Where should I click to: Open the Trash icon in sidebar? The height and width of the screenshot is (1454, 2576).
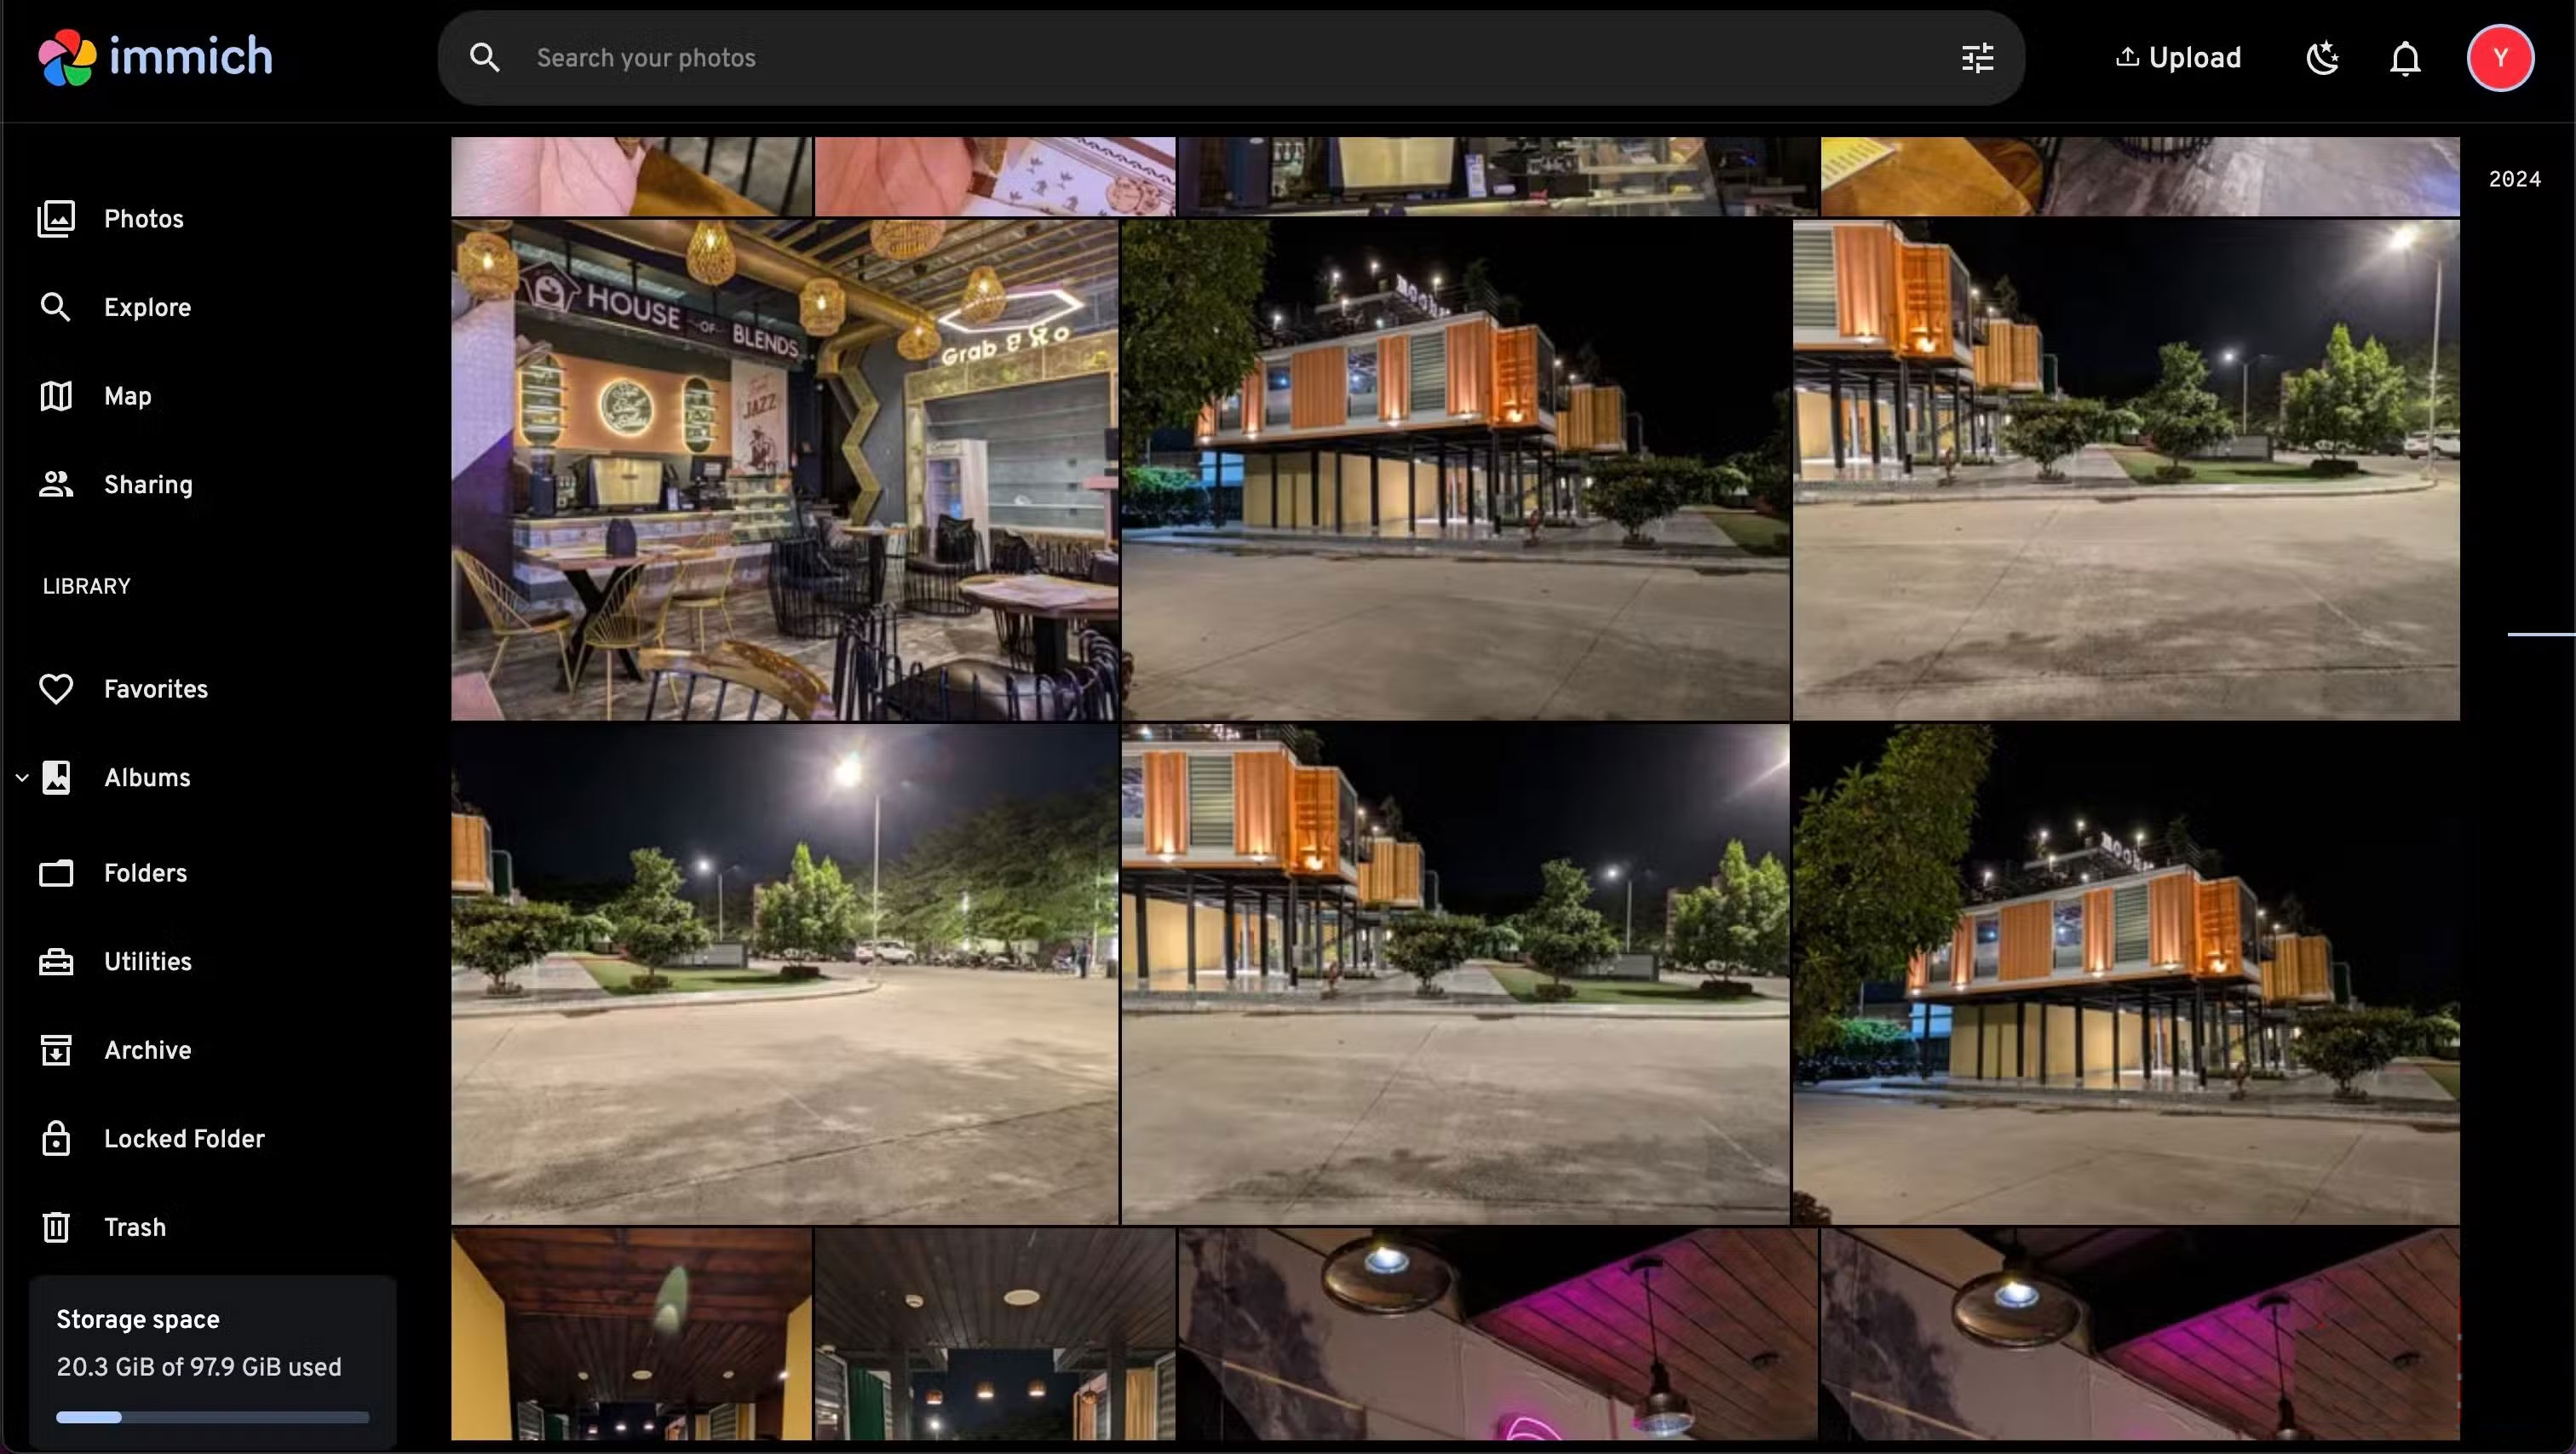tap(56, 1227)
